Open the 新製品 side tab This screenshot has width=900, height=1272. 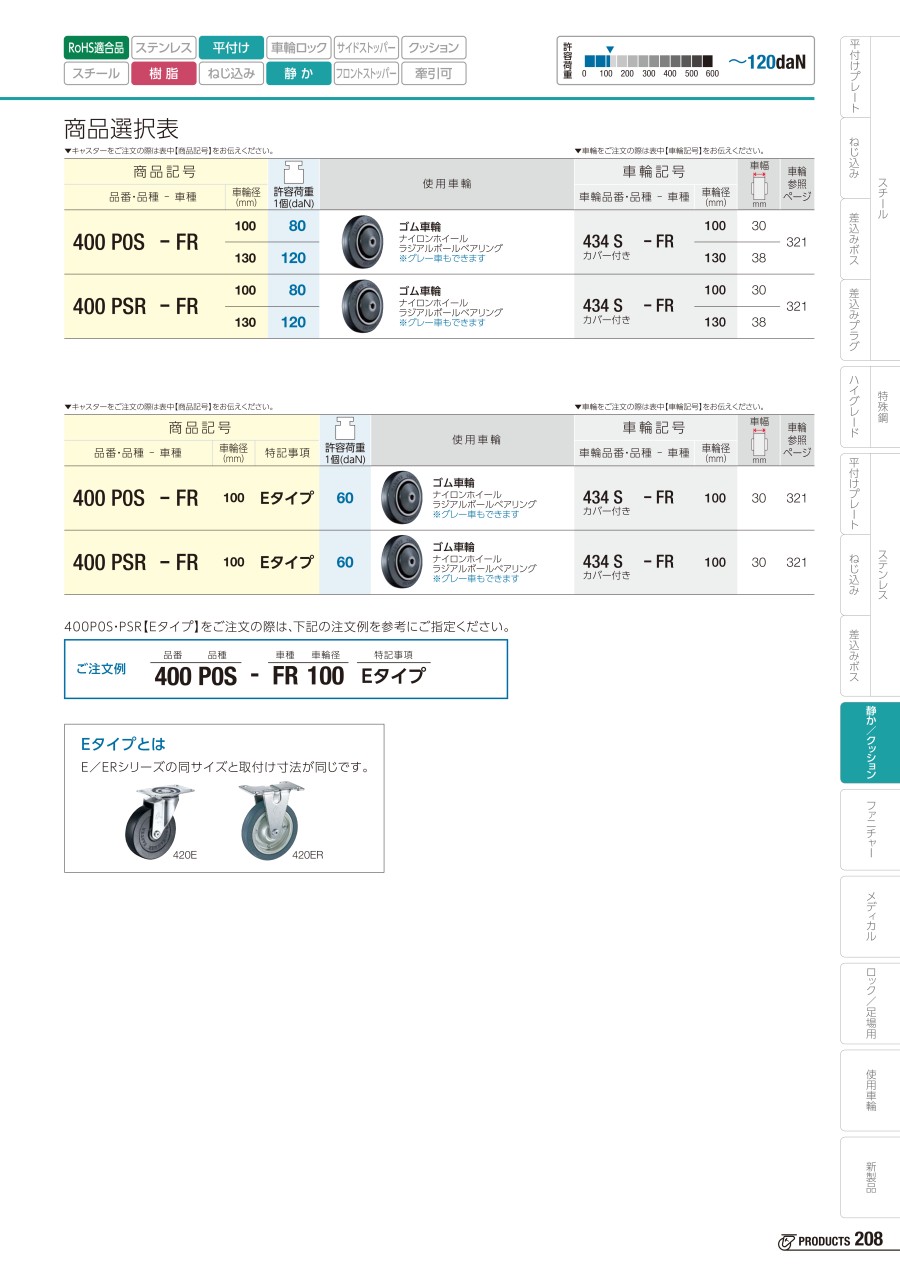tap(870, 1176)
